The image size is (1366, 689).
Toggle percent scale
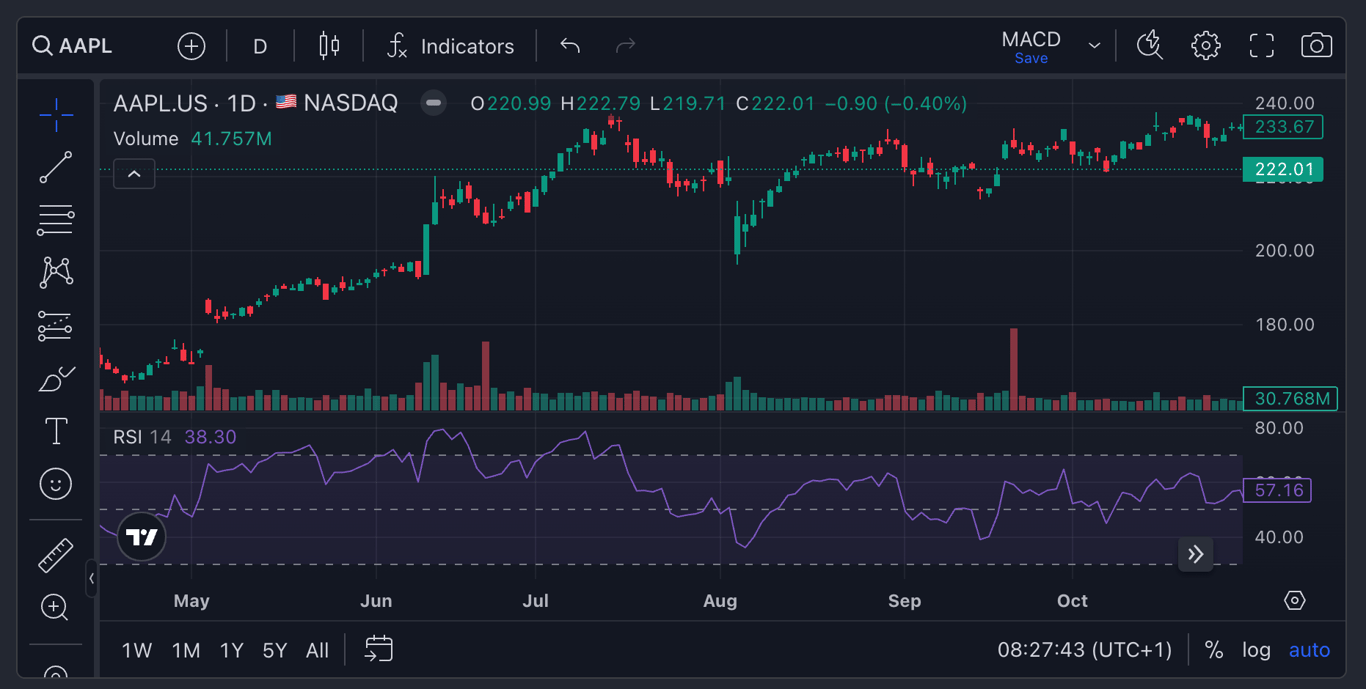1214,650
